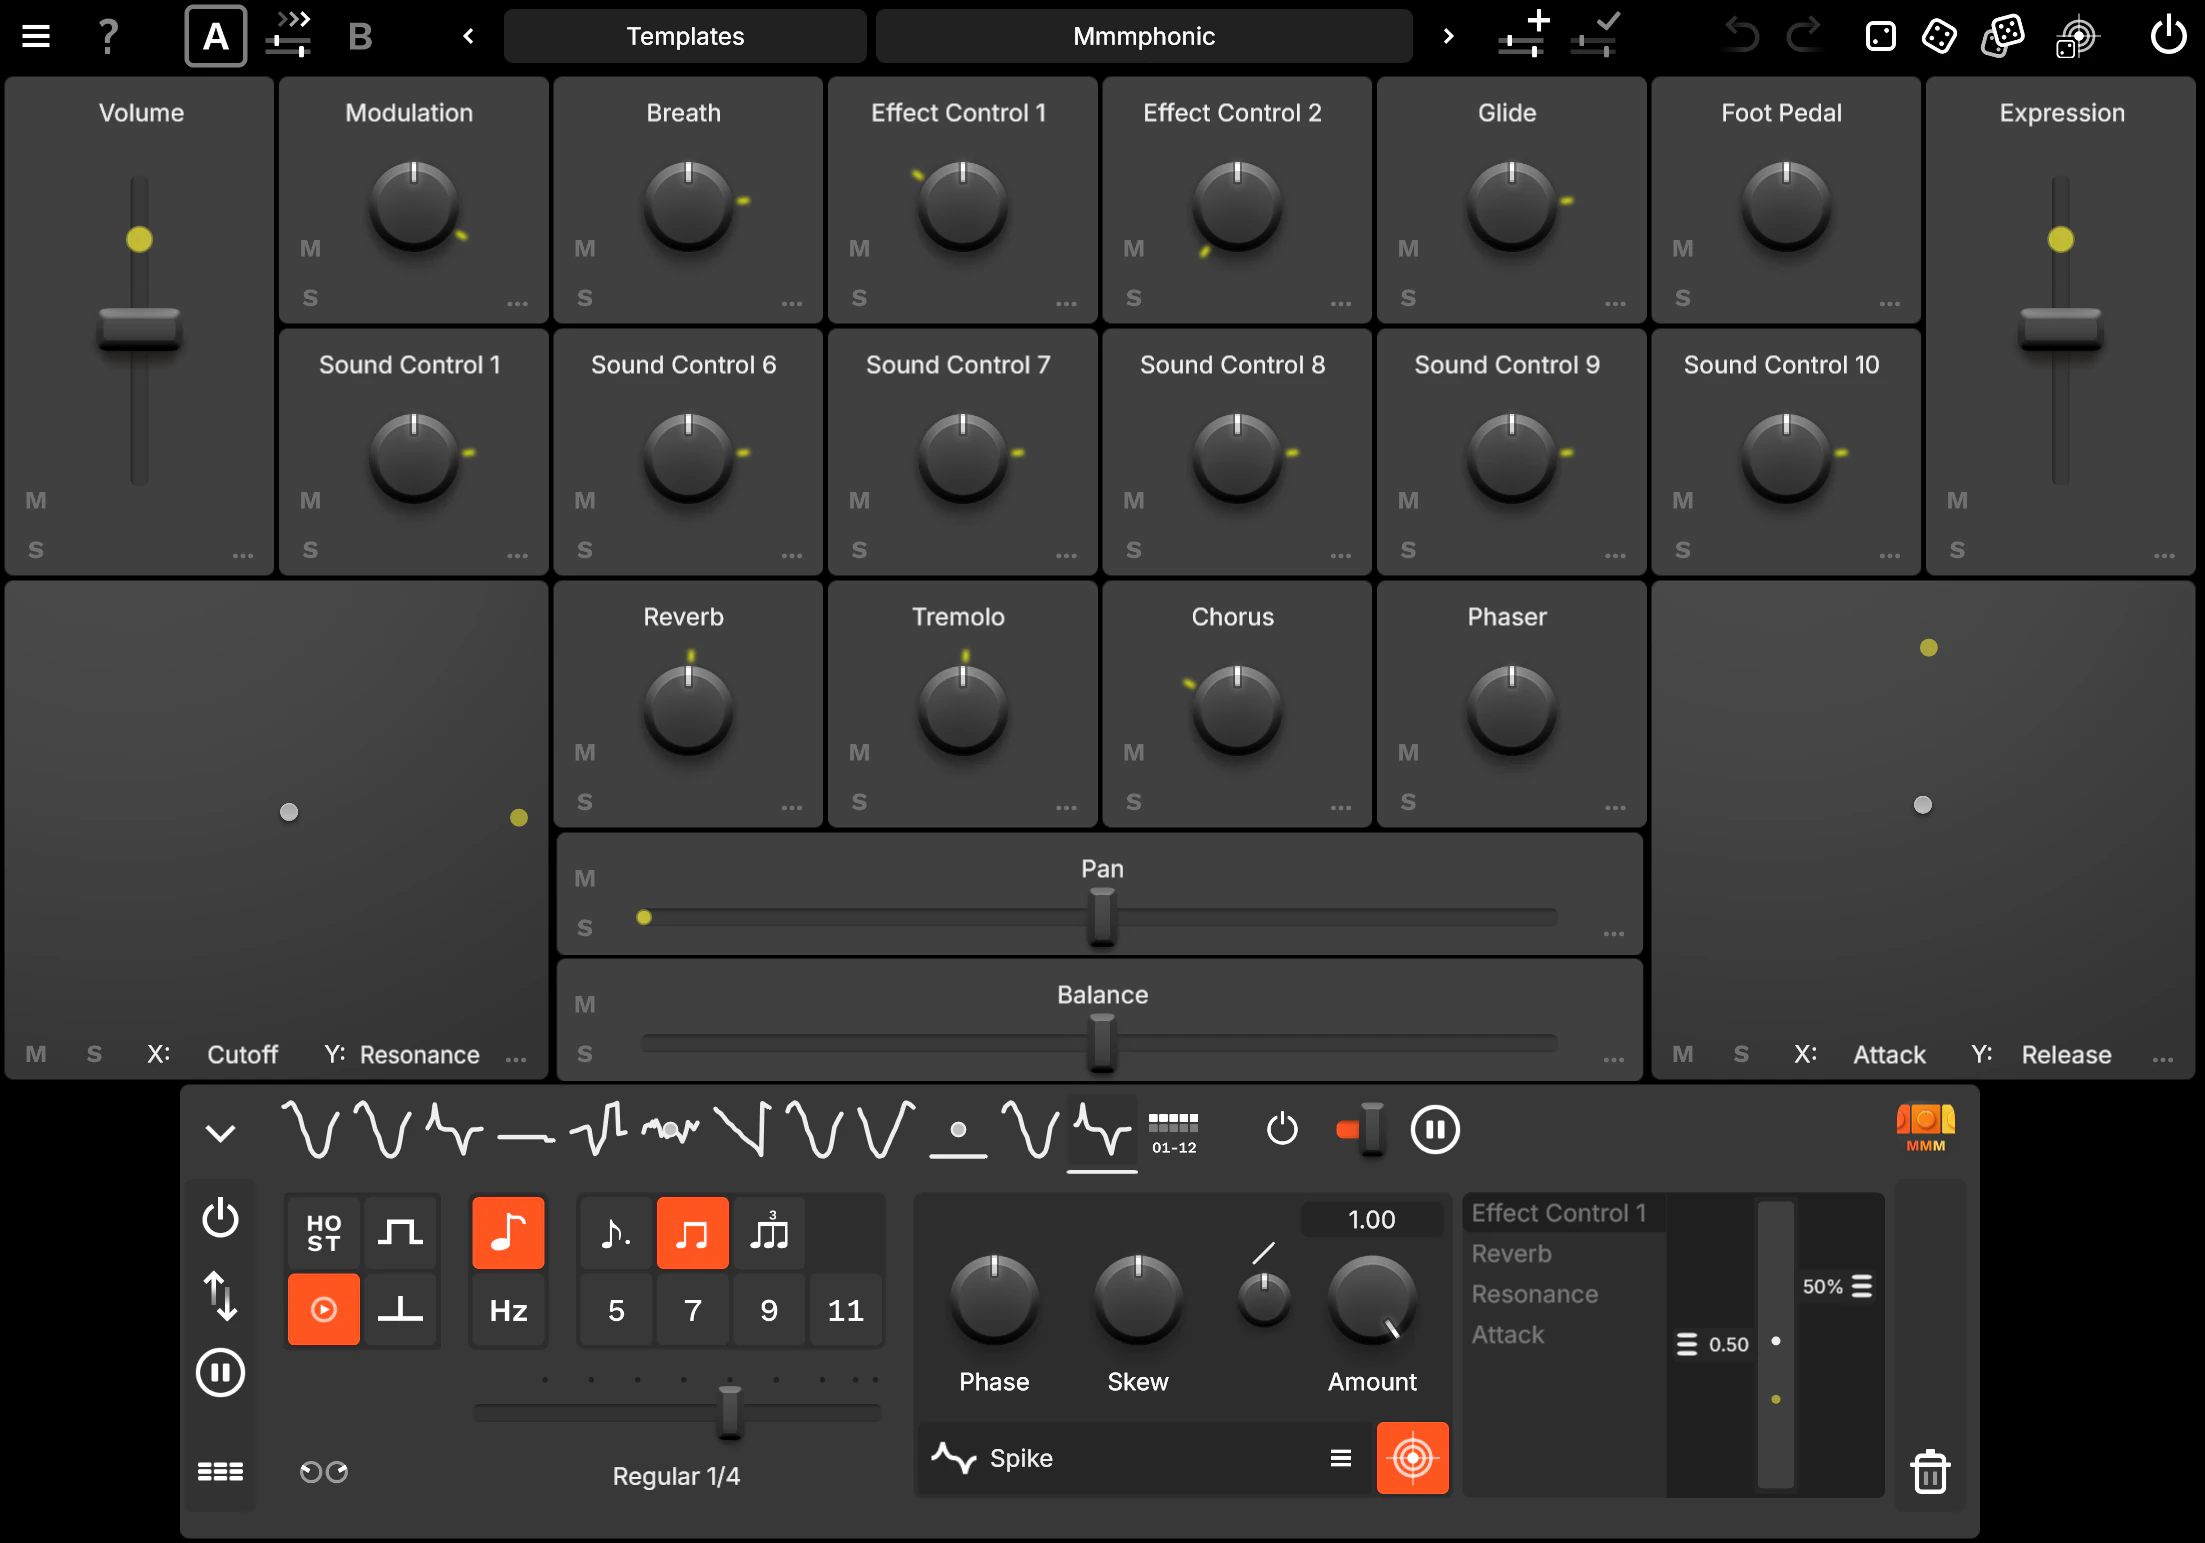This screenshot has height=1543, width=2205.
Task: Click the A-to-B morph sliders icon
Action: click(291, 36)
